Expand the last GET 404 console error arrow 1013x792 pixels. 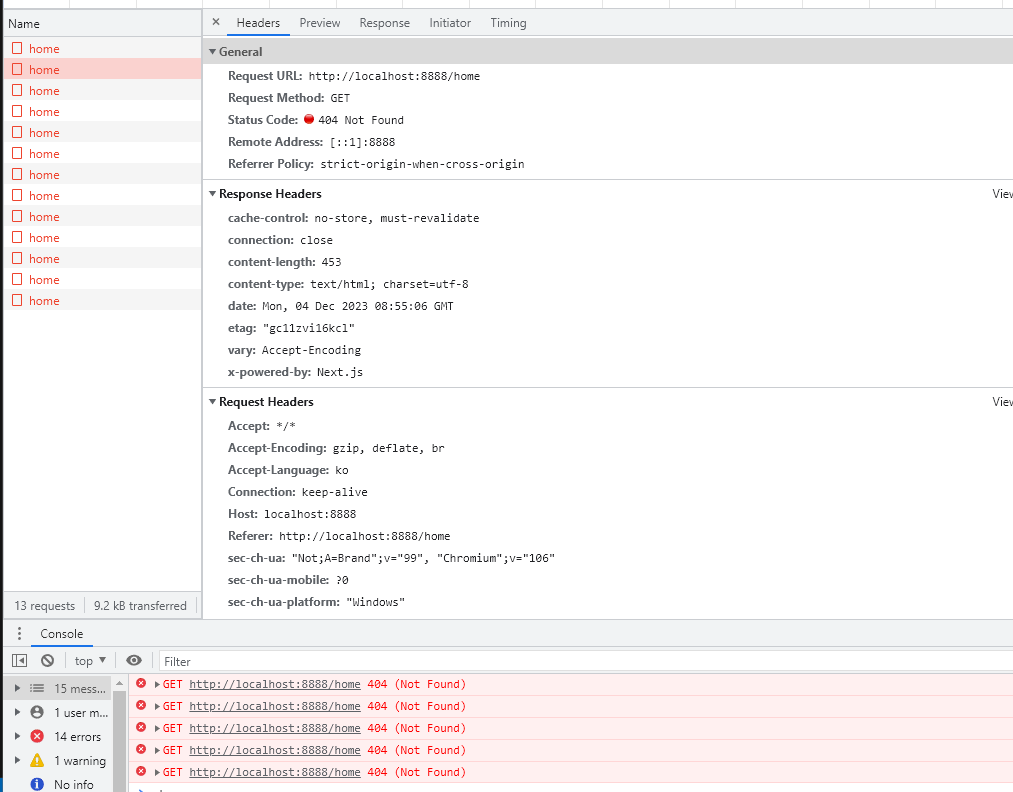[157, 772]
